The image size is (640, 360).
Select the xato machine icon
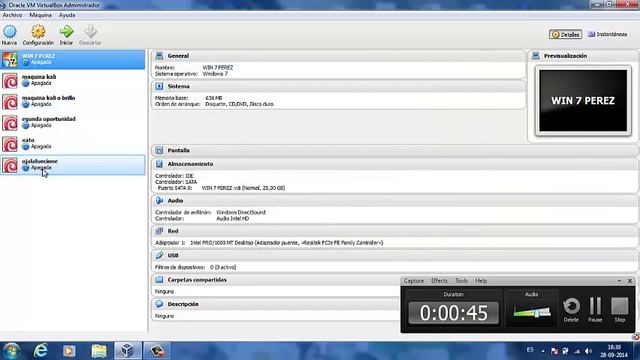(10, 144)
